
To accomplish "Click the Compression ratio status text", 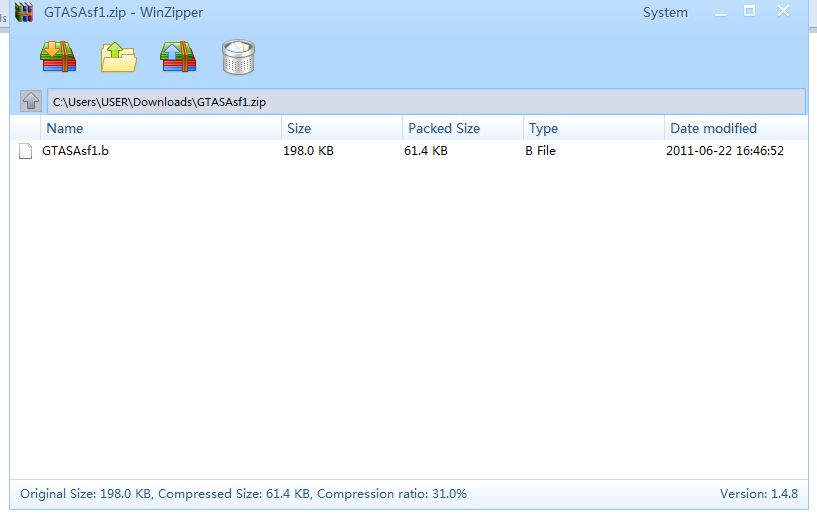I will pyautogui.click(x=392, y=493).
